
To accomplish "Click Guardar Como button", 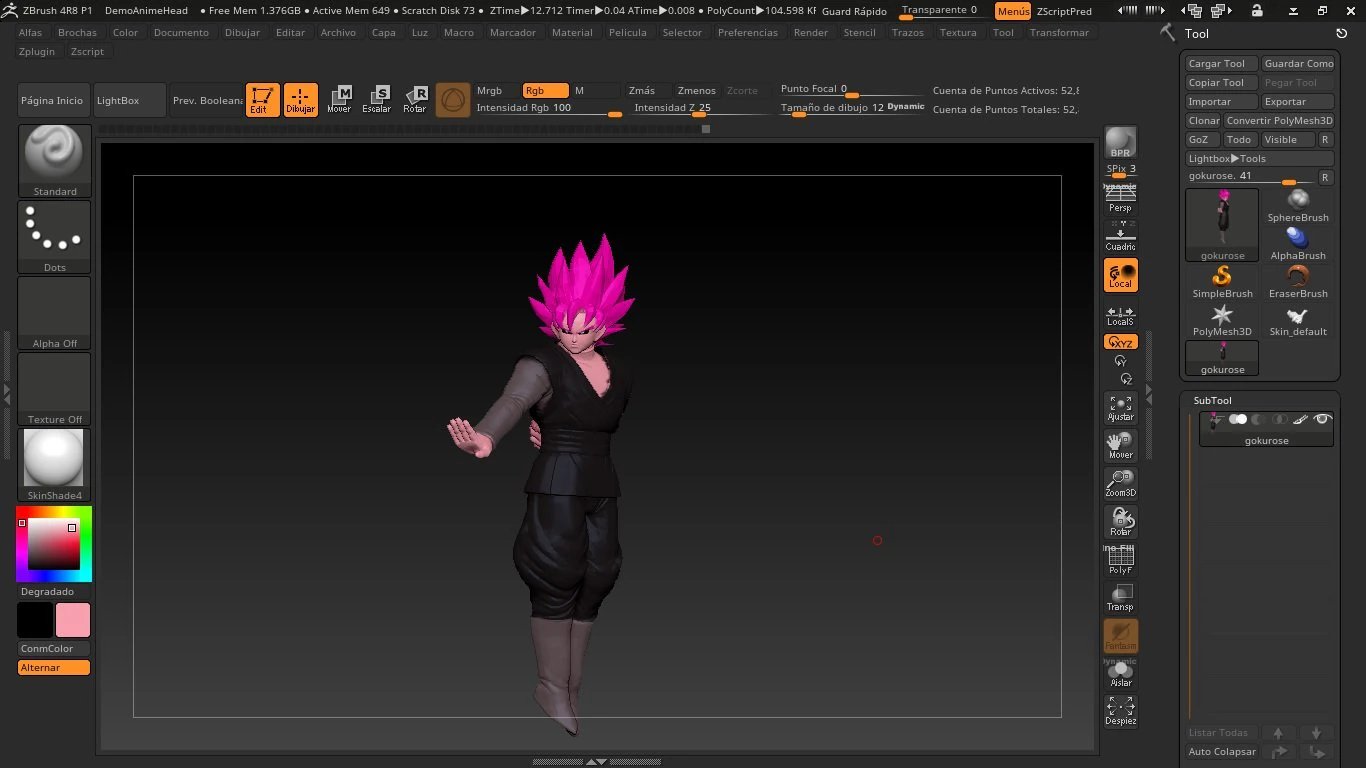I will pos(1298,63).
